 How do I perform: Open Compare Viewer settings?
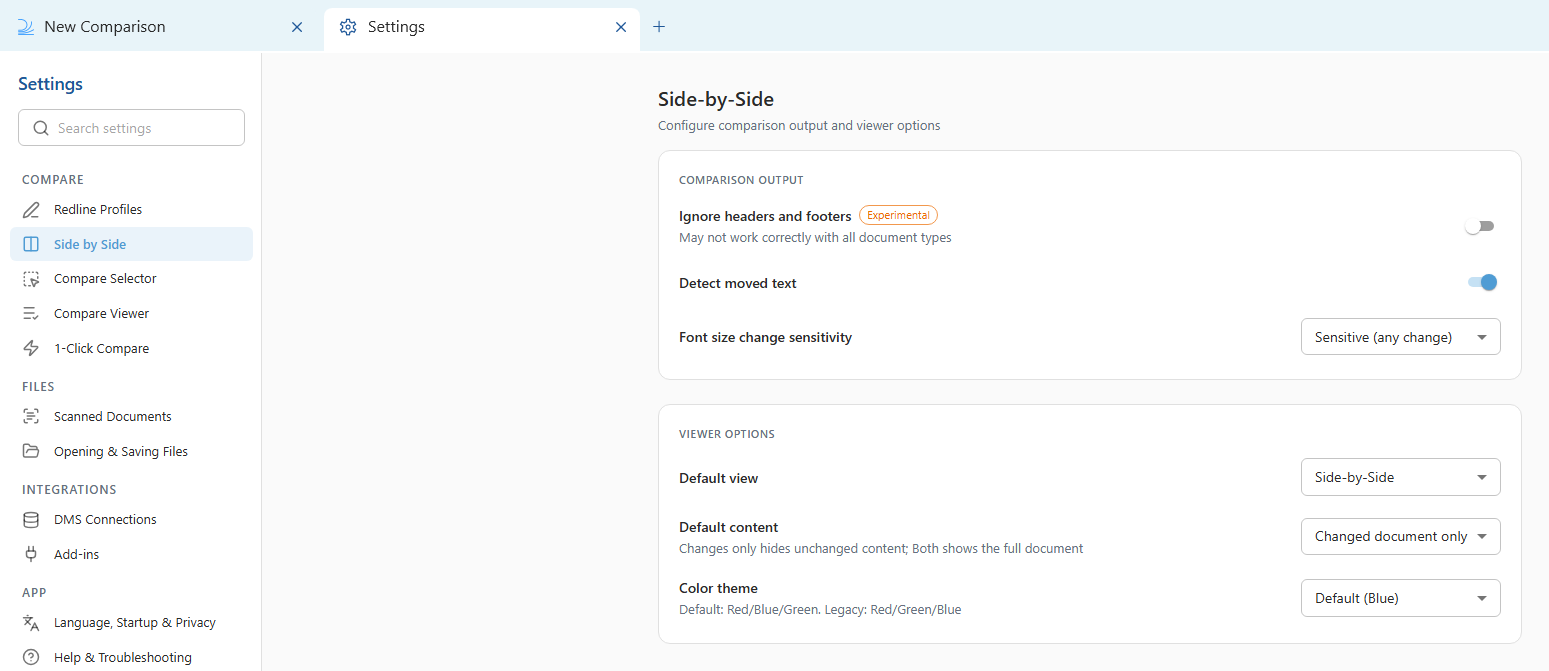click(131, 313)
